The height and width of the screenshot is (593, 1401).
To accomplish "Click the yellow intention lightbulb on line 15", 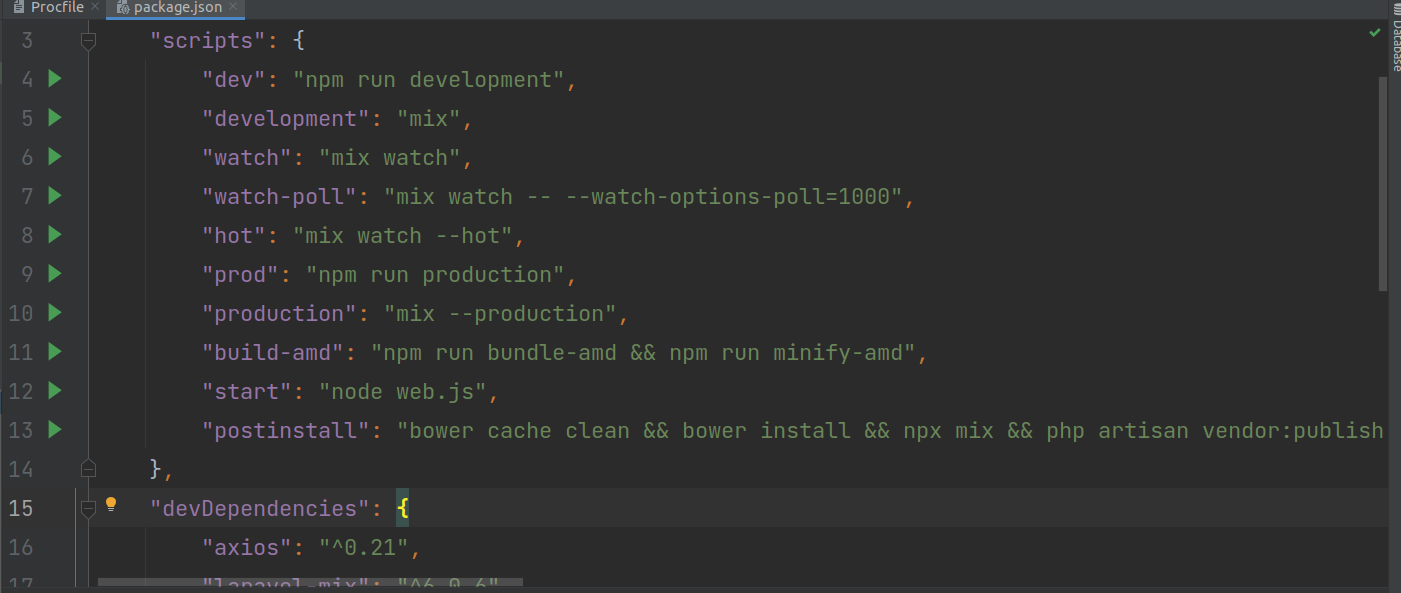I will click(x=111, y=505).
